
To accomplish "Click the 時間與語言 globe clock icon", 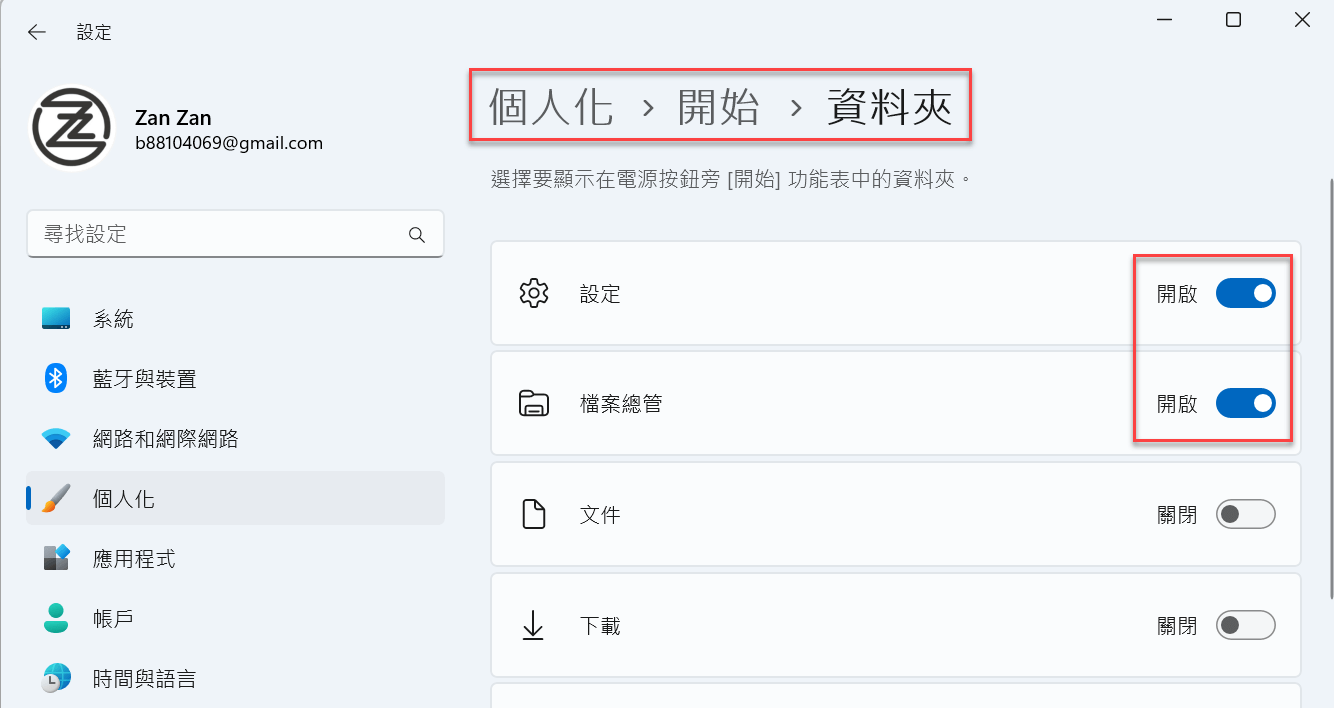I will coord(56,678).
